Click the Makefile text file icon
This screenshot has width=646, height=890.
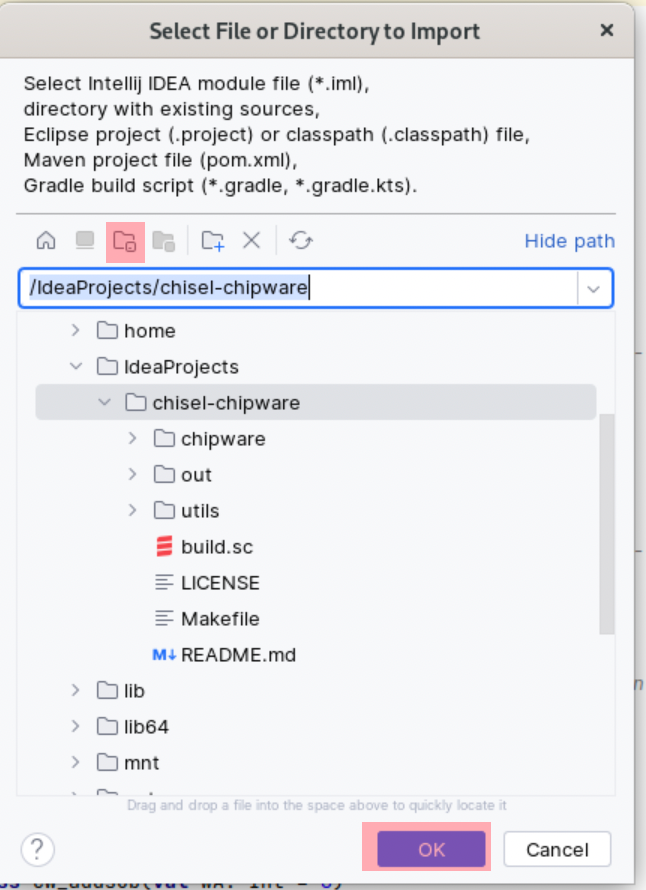point(164,619)
